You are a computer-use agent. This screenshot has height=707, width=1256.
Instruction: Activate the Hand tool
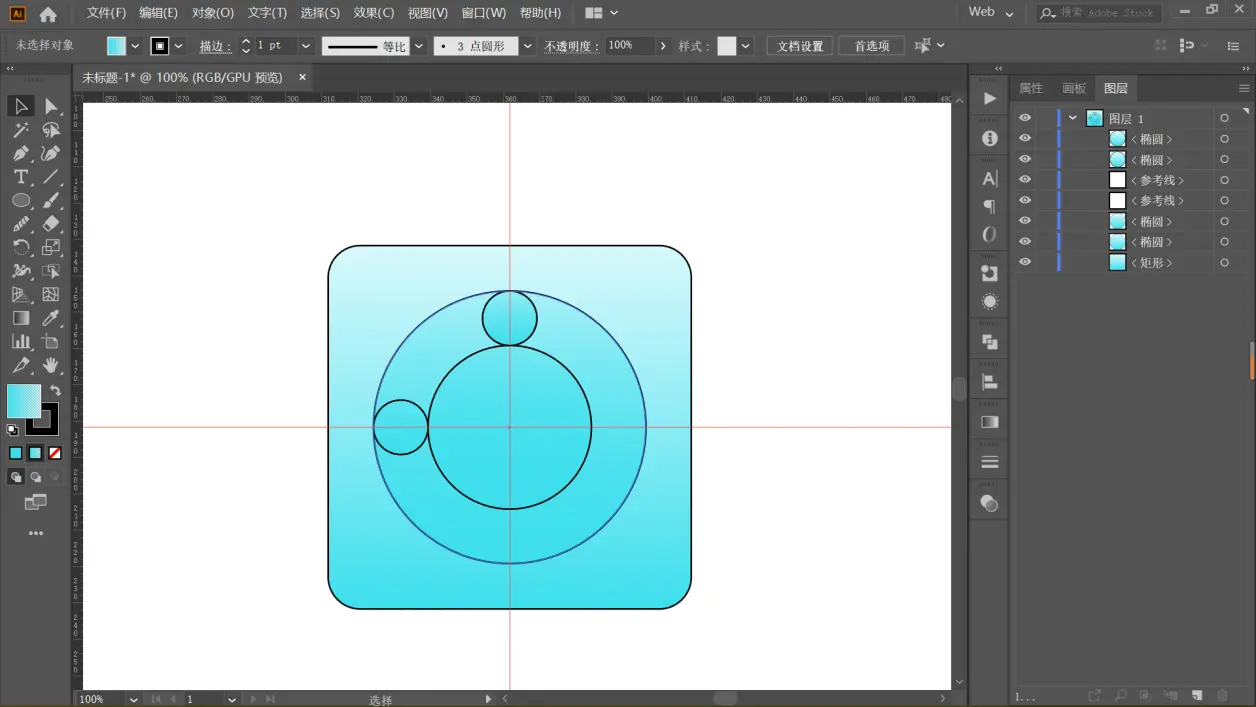(51, 366)
